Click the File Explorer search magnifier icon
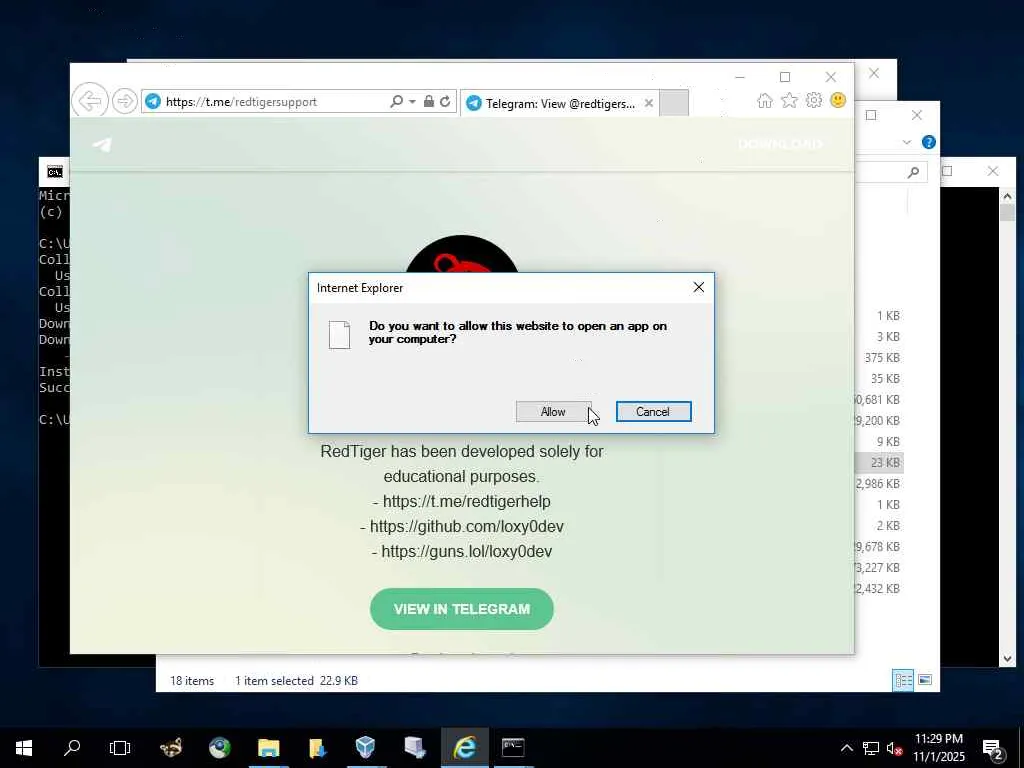This screenshot has height=768, width=1024. (x=913, y=172)
